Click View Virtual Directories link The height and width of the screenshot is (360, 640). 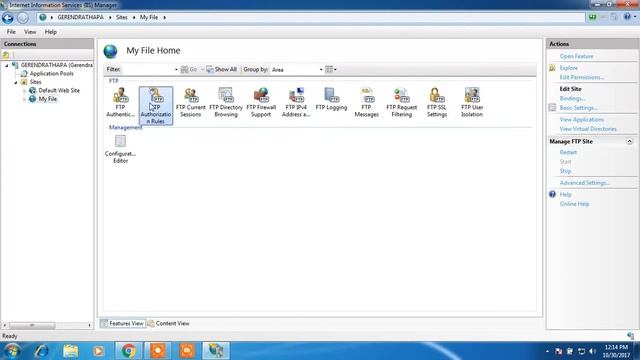(588, 129)
